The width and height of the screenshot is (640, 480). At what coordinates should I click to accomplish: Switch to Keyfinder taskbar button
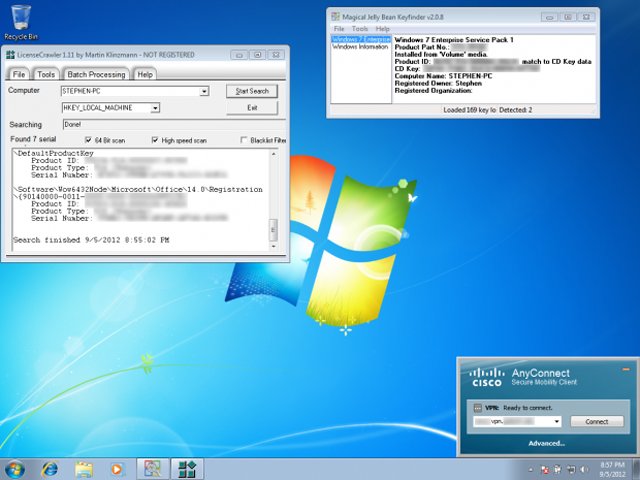pyautogui.click(x=152, y=469)
